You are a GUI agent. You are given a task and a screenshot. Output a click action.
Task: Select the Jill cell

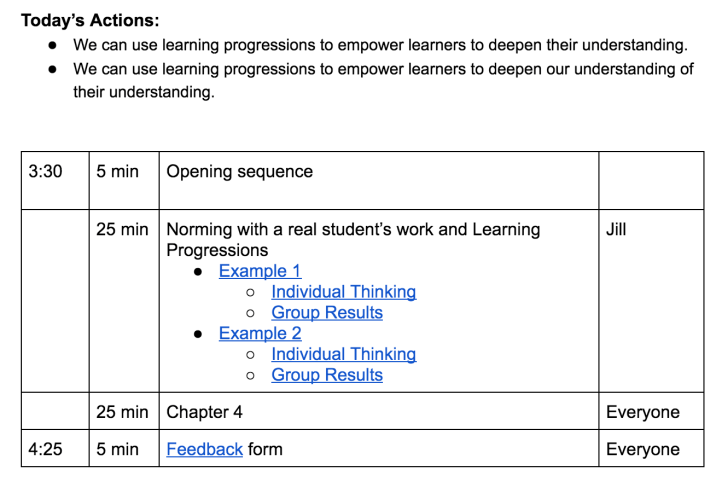click(x=620, y=229)
